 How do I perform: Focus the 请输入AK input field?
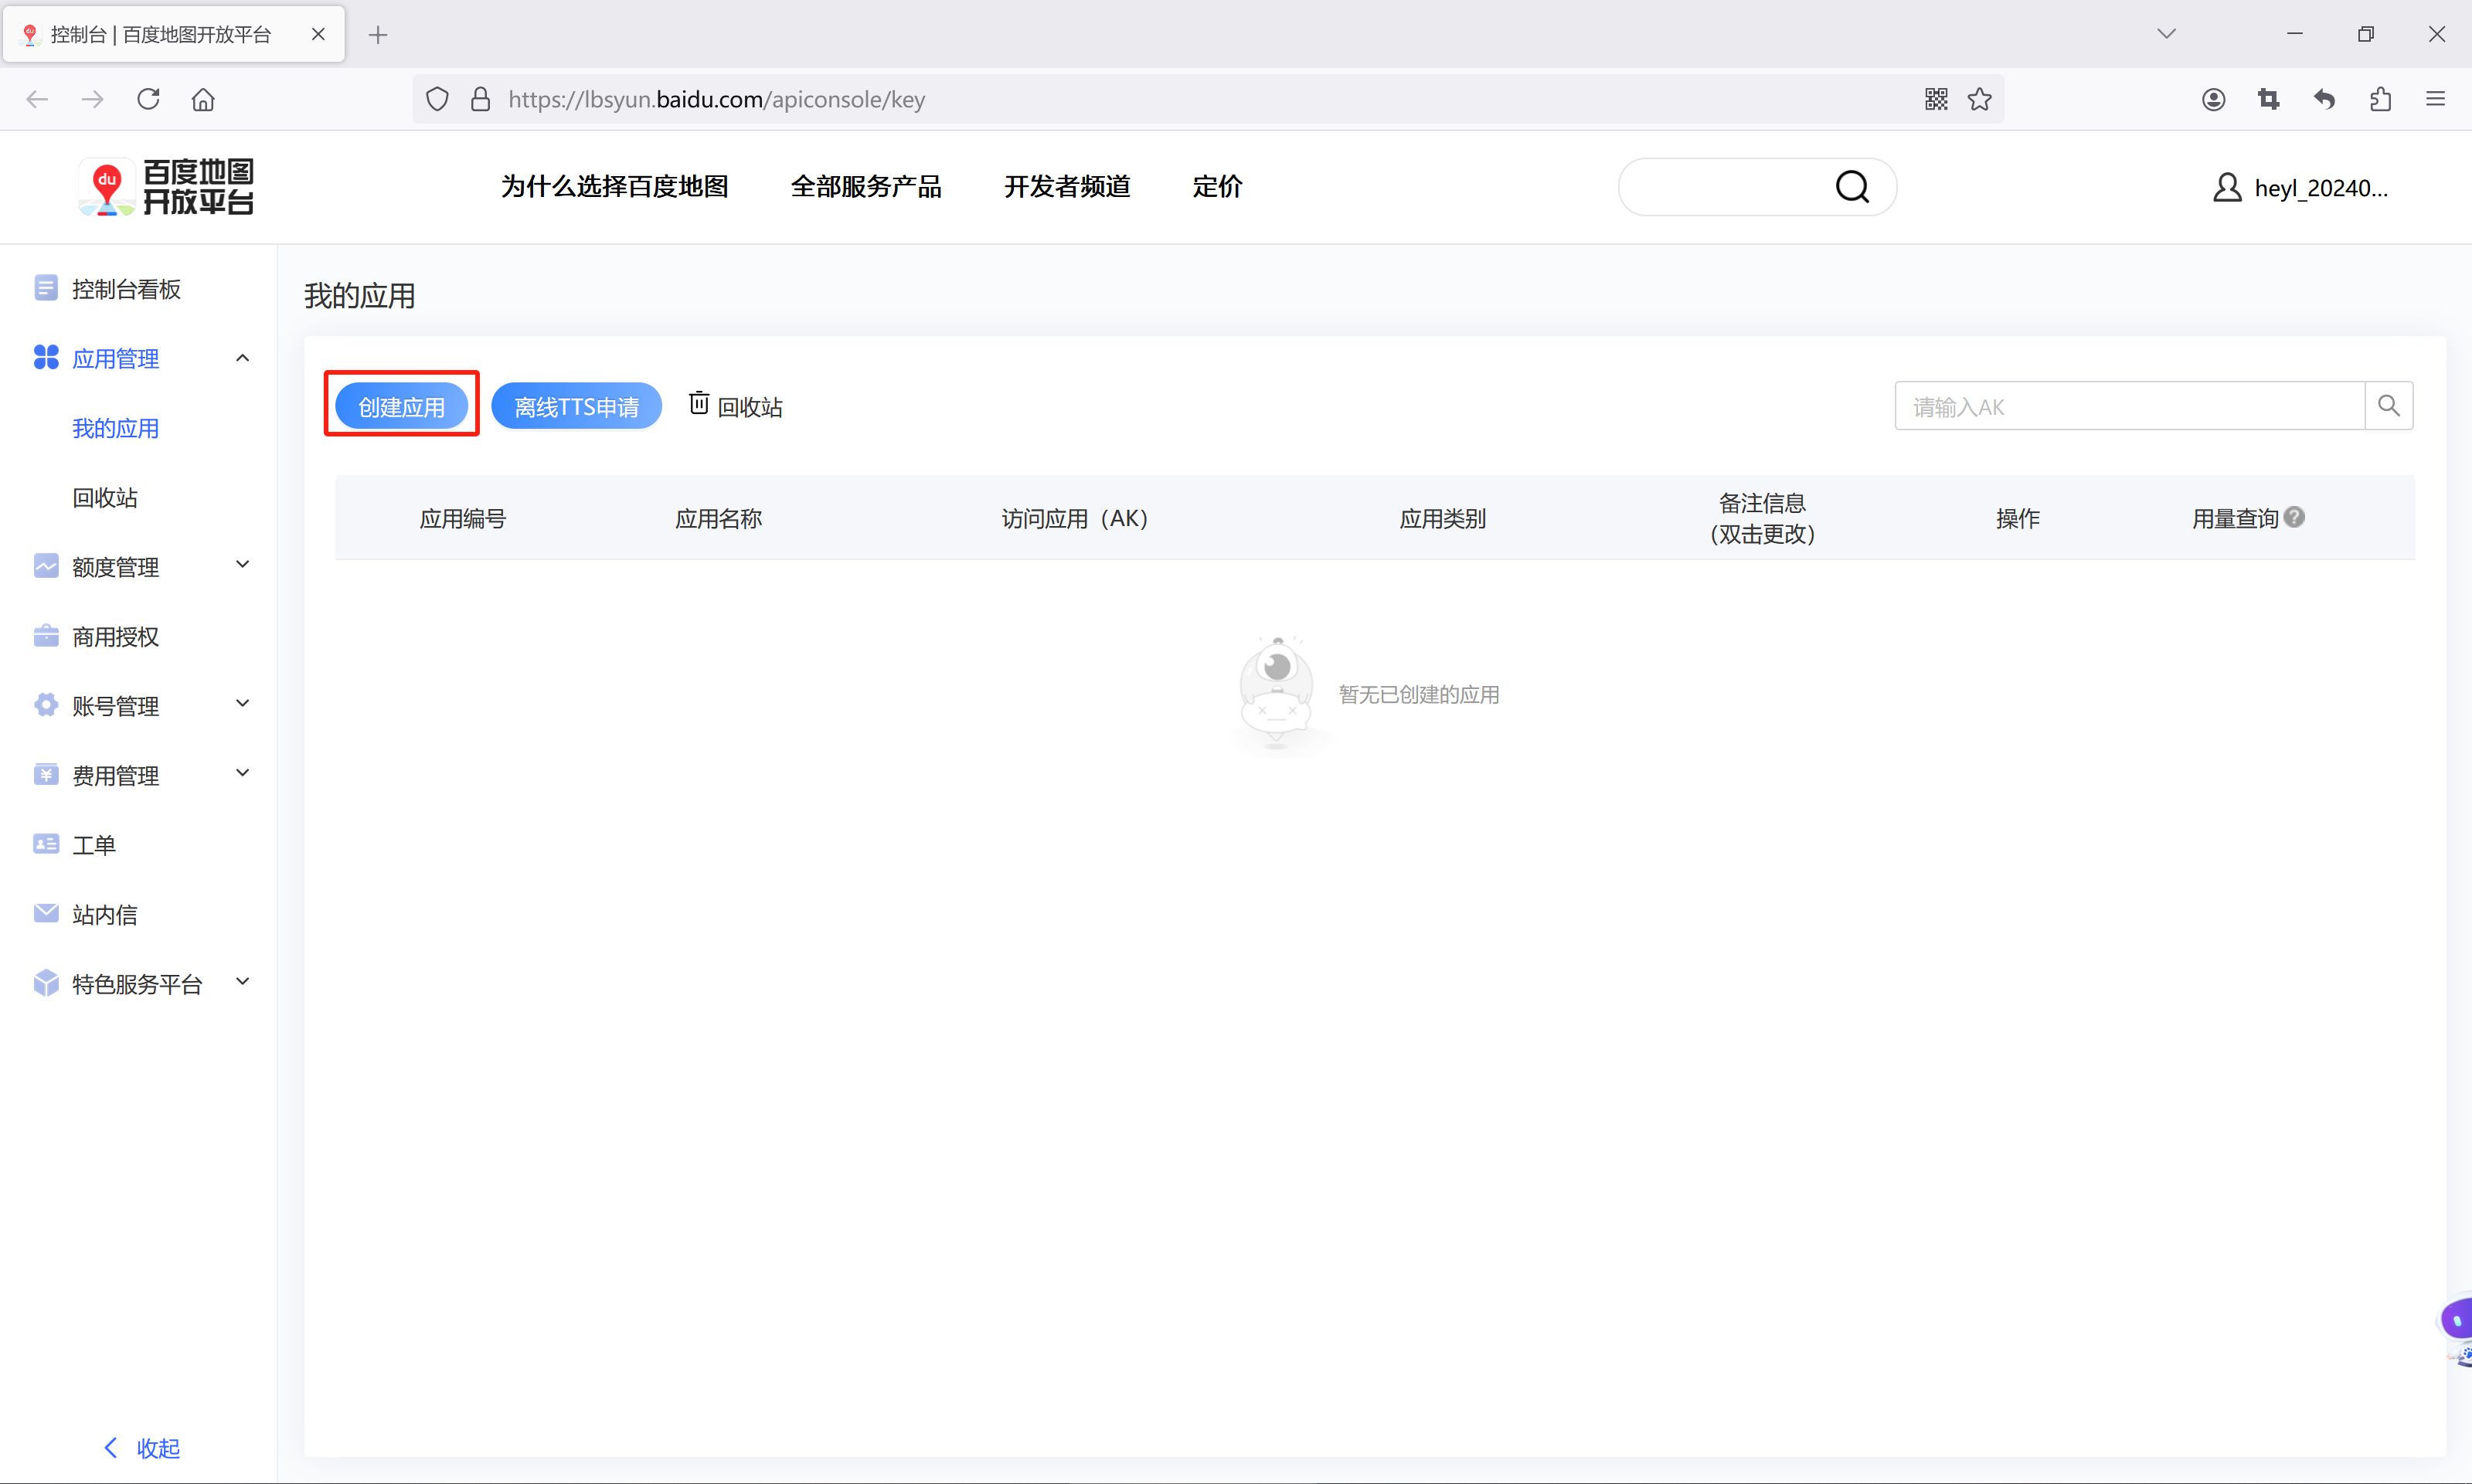2128,406
